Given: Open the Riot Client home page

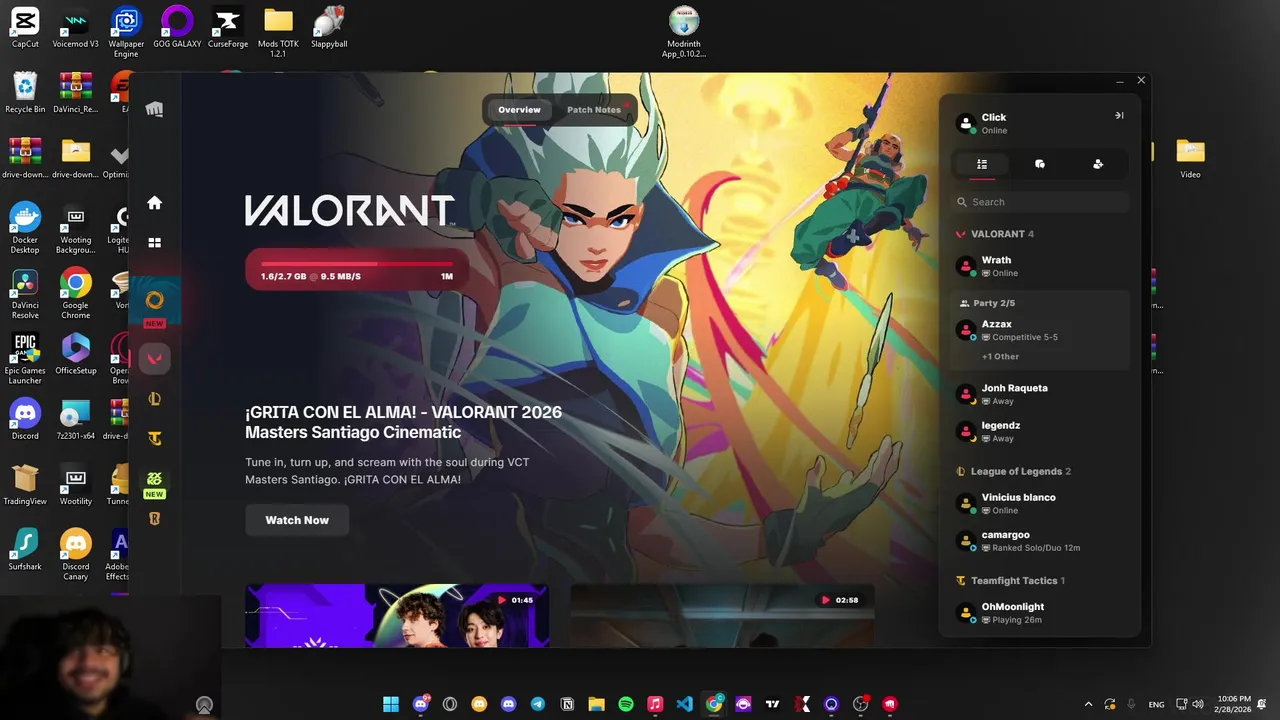Looking at the screenshot, I should [154, 203].
